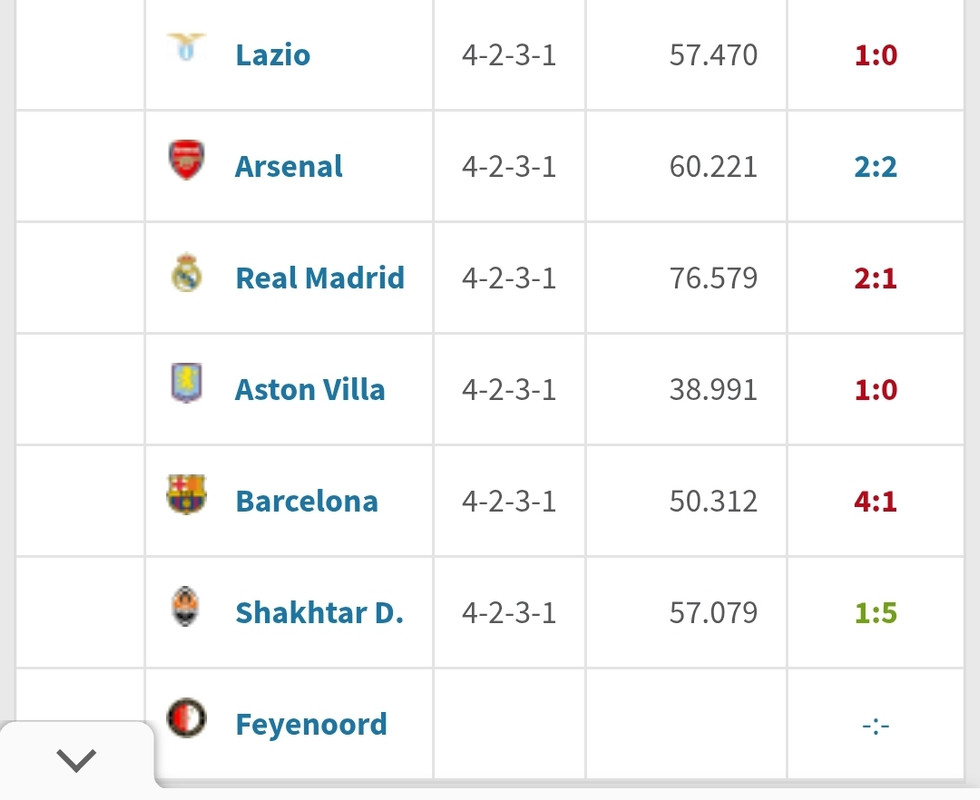Viewport: 980px width, 800px height.
Task: Open the 2:2 result against Arsenal
Action: 876,167
